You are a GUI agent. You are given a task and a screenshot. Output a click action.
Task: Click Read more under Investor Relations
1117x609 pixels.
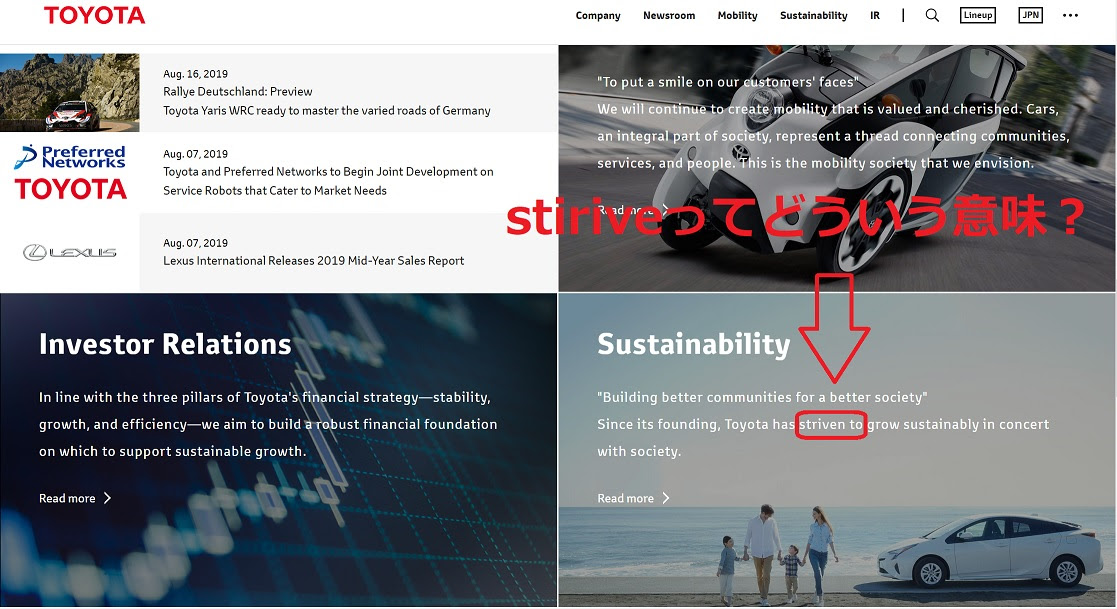[x=67, y=498]
